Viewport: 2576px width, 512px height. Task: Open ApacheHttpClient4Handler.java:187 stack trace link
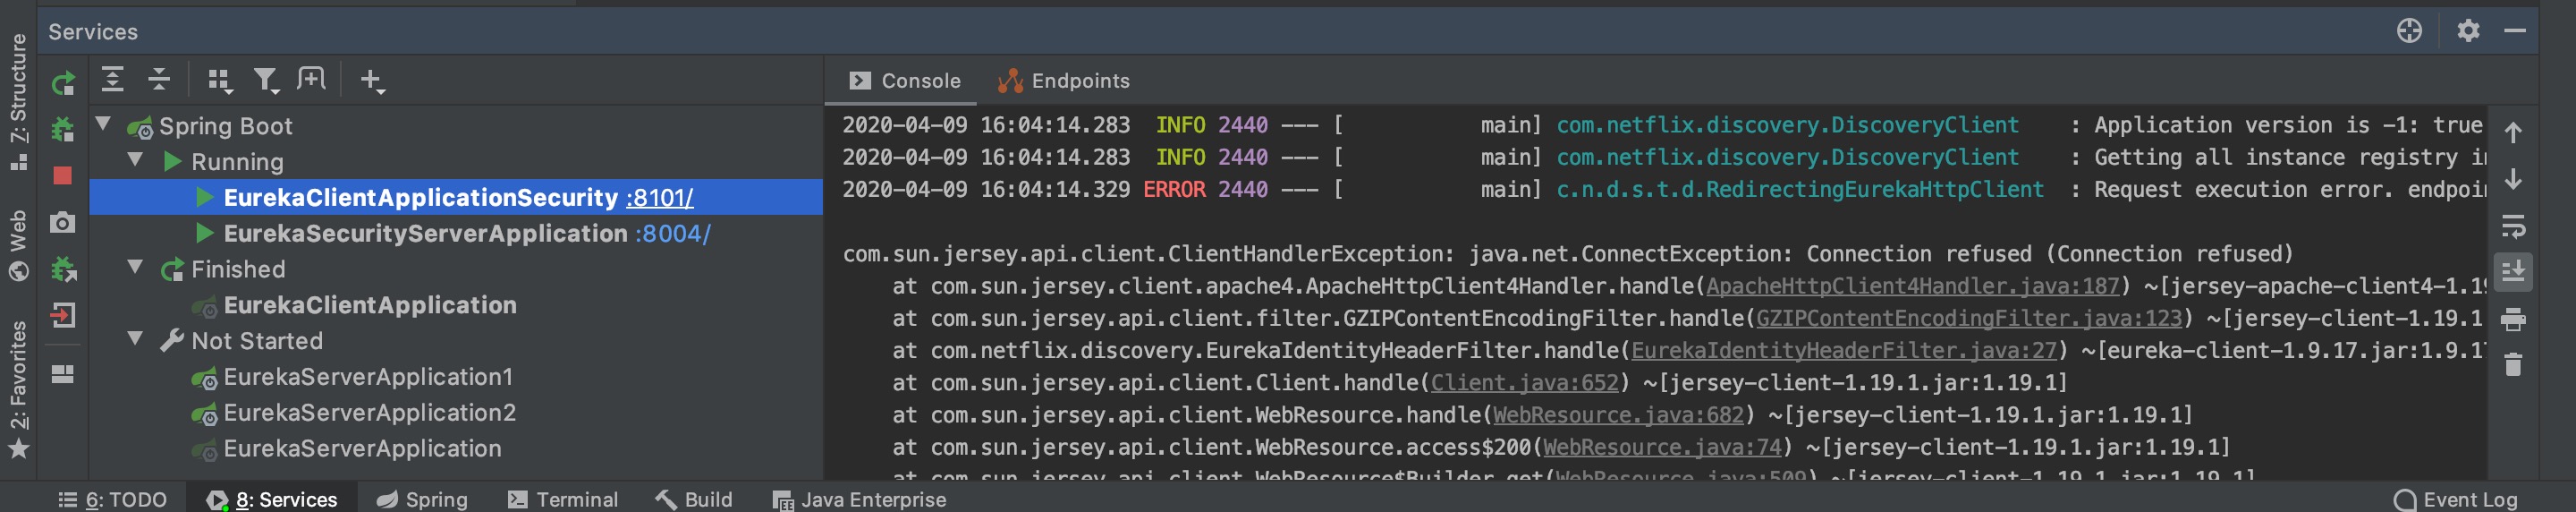[x=1912, y=287]
